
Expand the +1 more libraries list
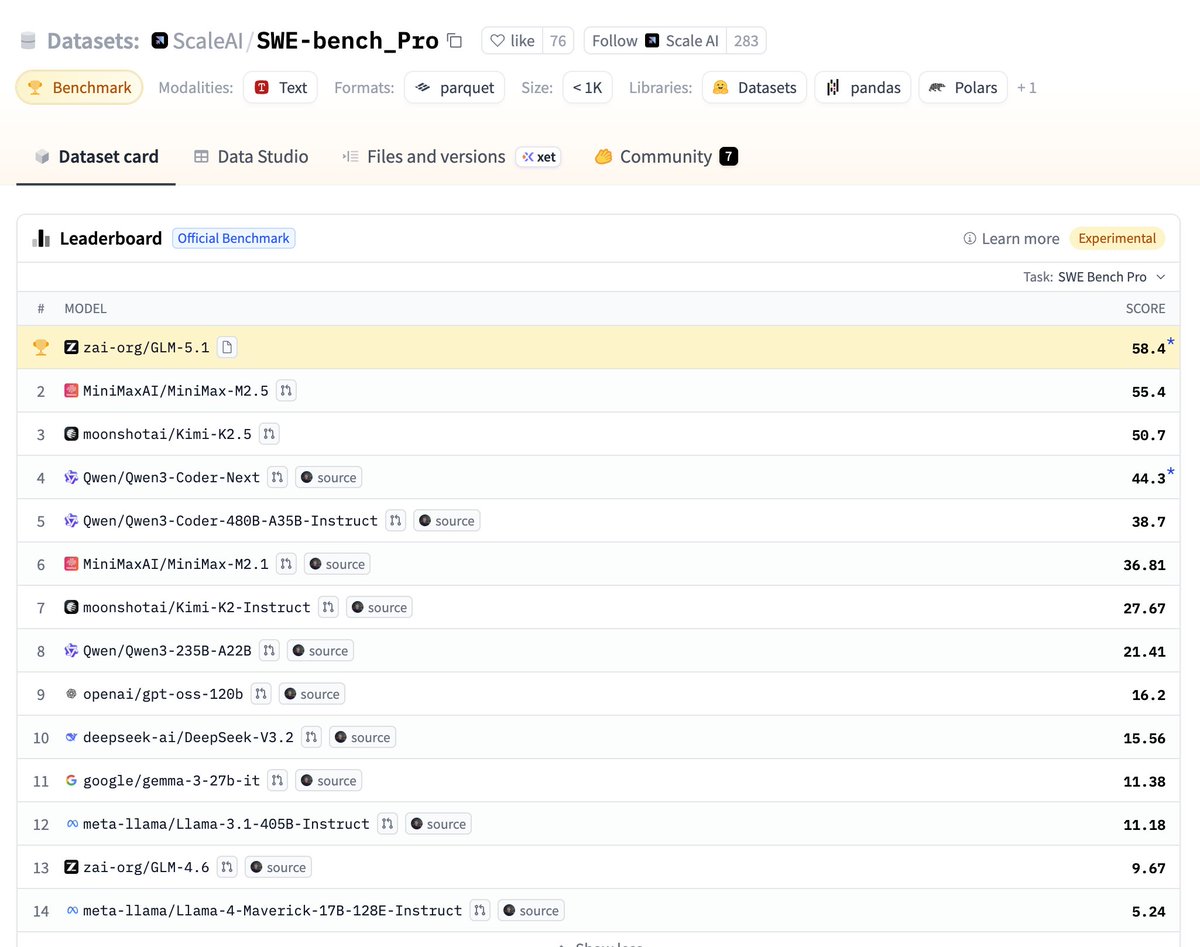1027,88
